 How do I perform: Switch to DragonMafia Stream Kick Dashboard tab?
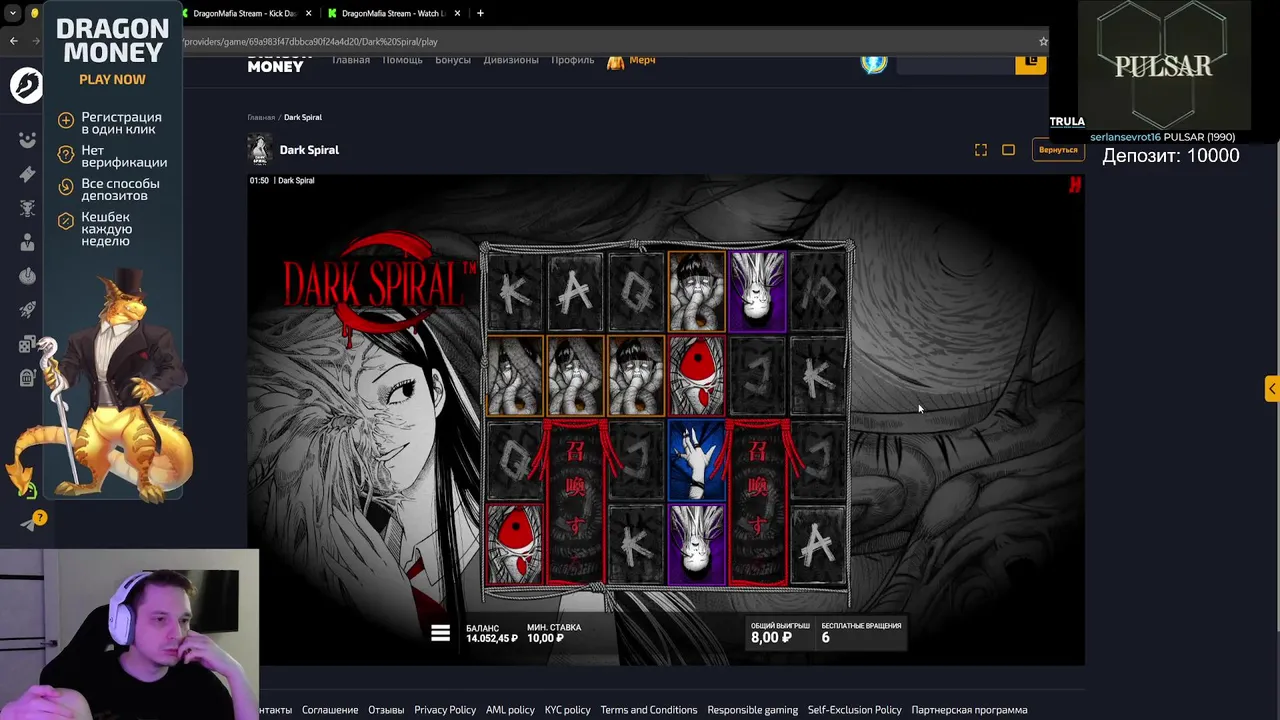click(x=245, y=13)
